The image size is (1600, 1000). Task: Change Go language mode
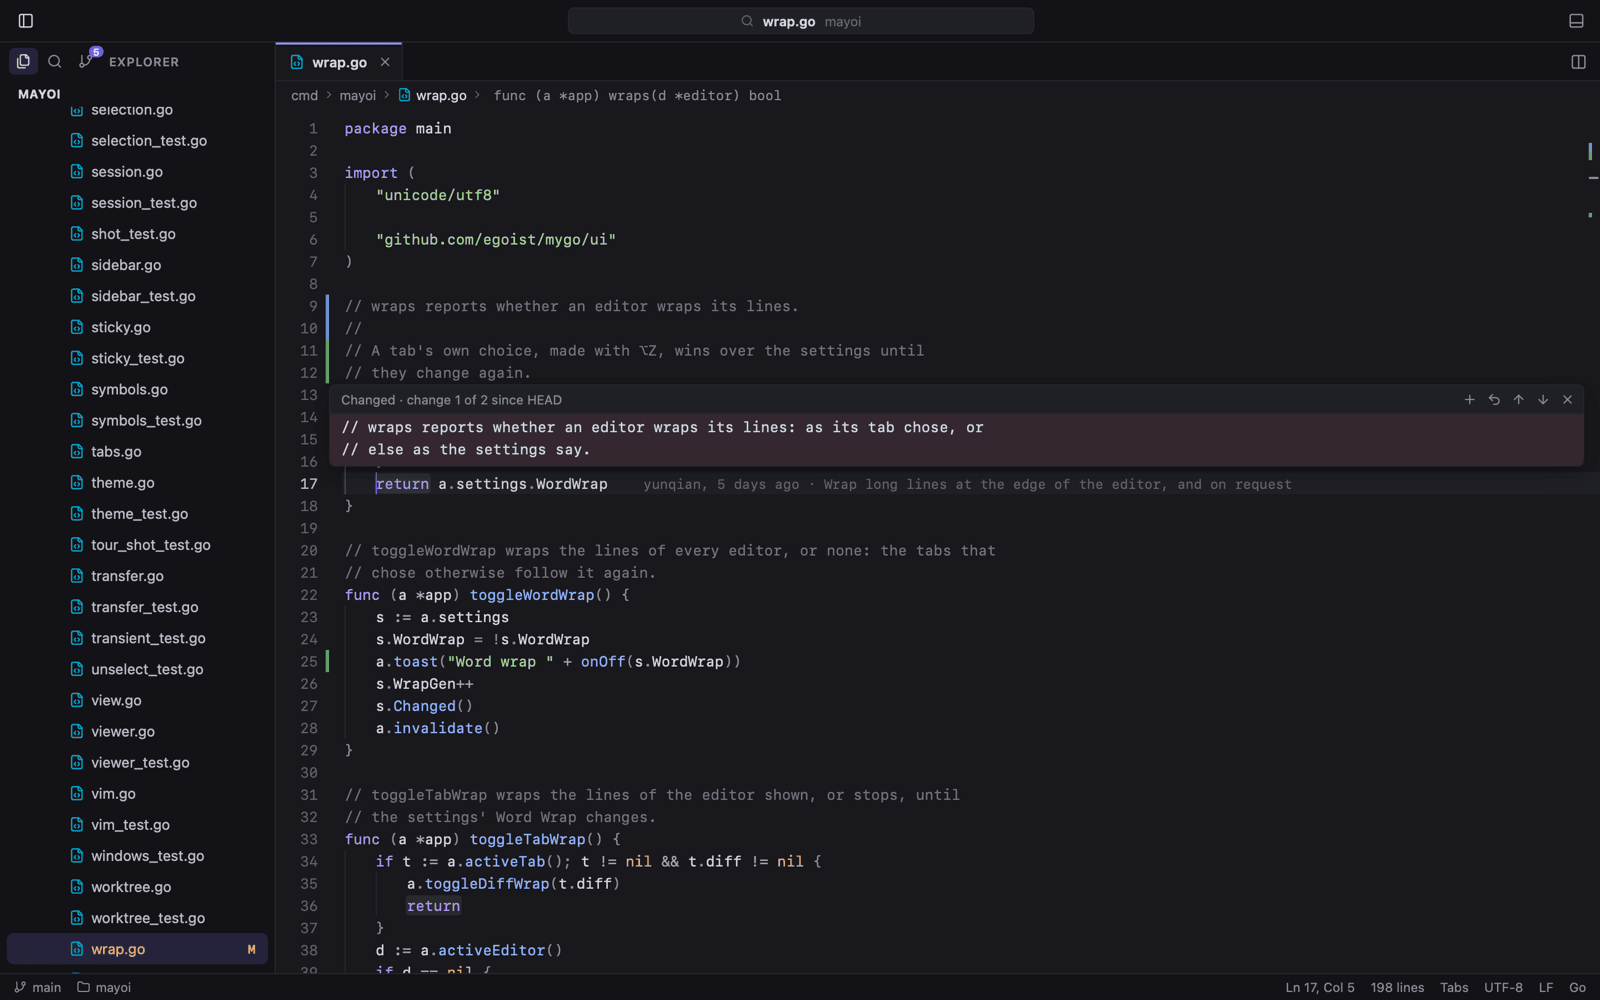(1577, 987)
